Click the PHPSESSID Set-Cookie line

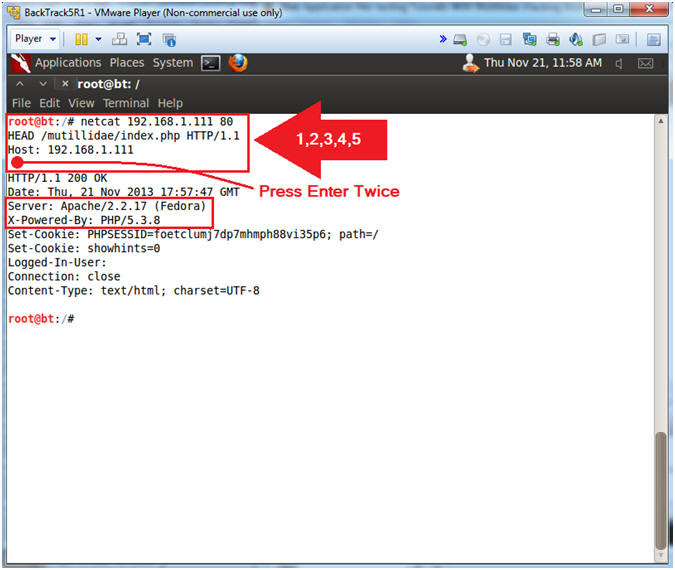(193, 235)
